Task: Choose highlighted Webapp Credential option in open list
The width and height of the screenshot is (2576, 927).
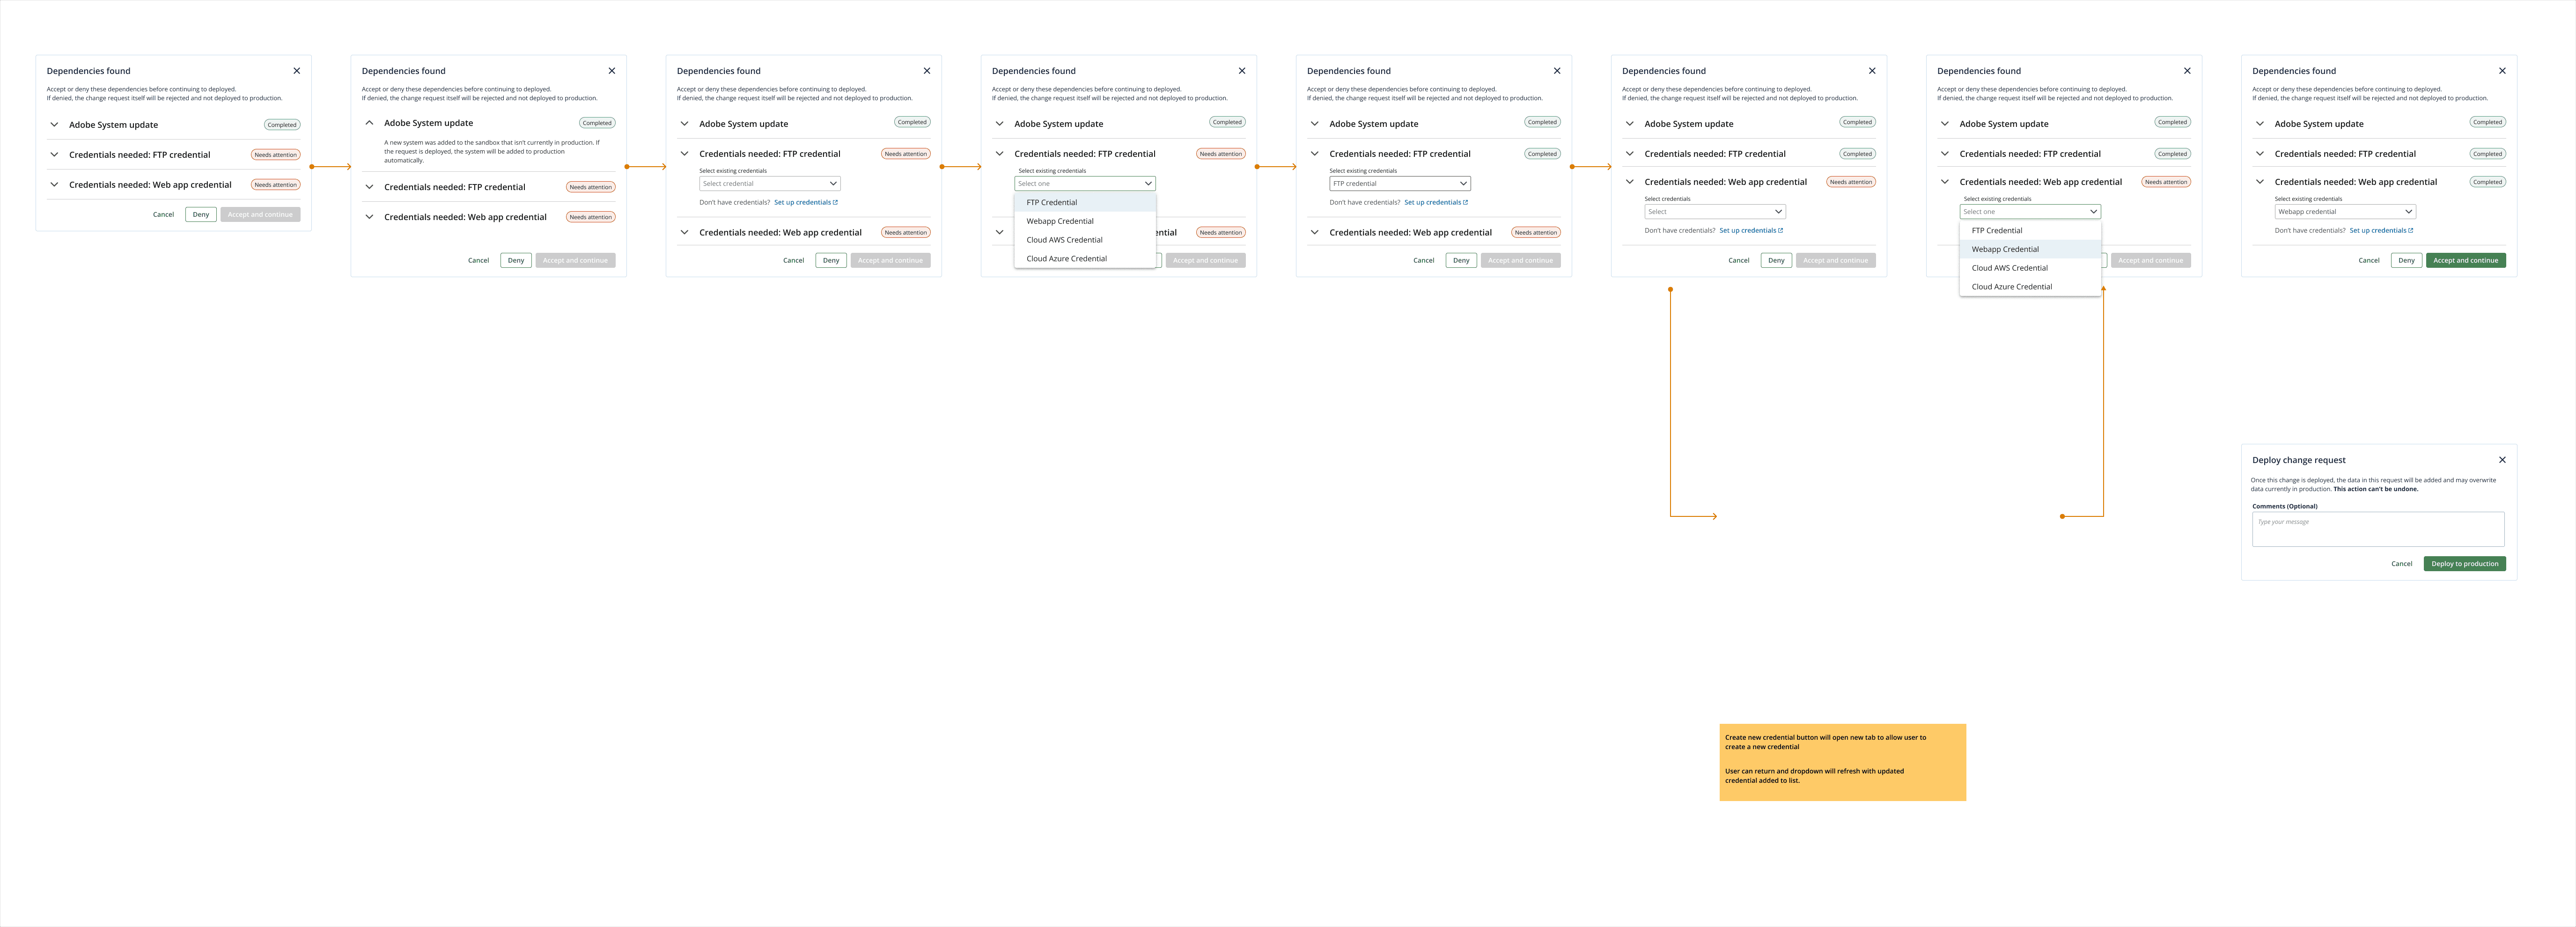Action: (x=2029, y=249)
